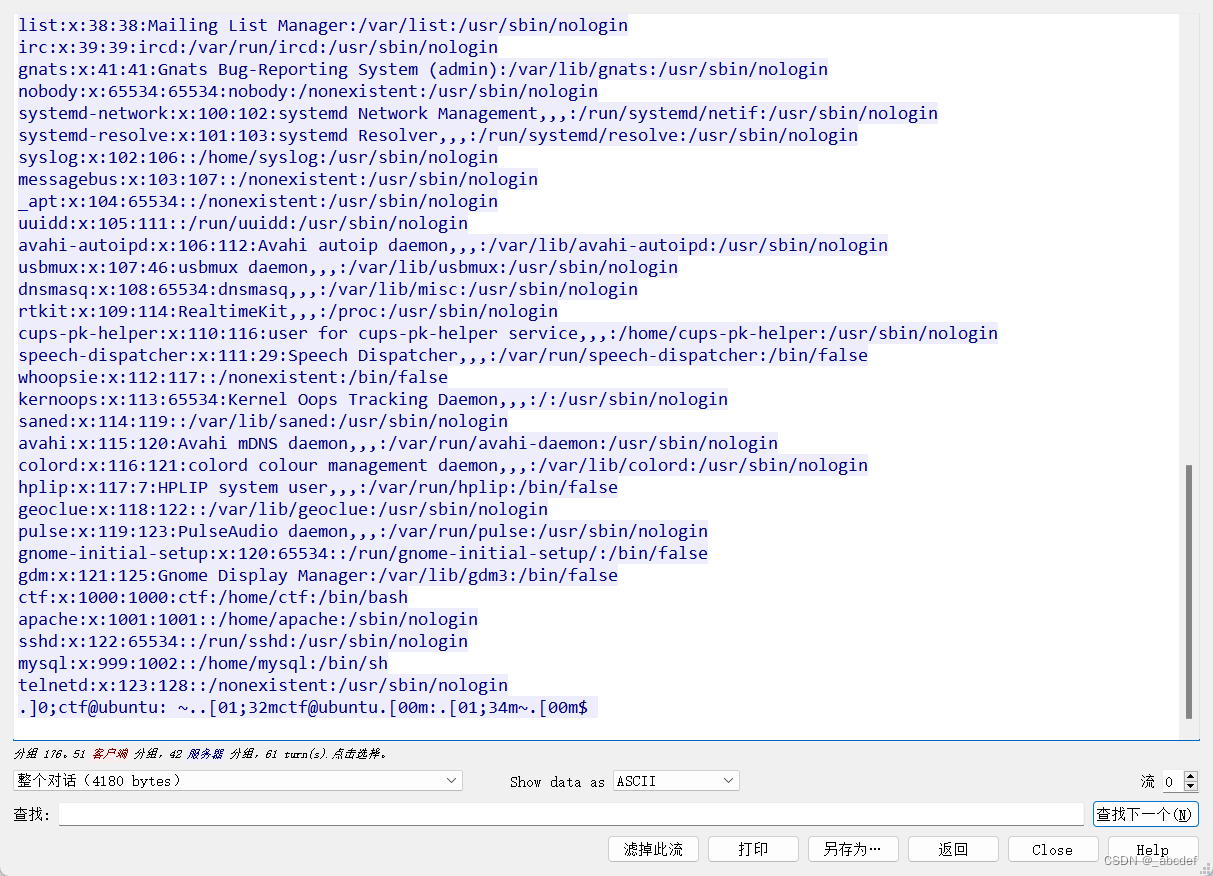Click the _apt:x:104:65534 line

258,201
